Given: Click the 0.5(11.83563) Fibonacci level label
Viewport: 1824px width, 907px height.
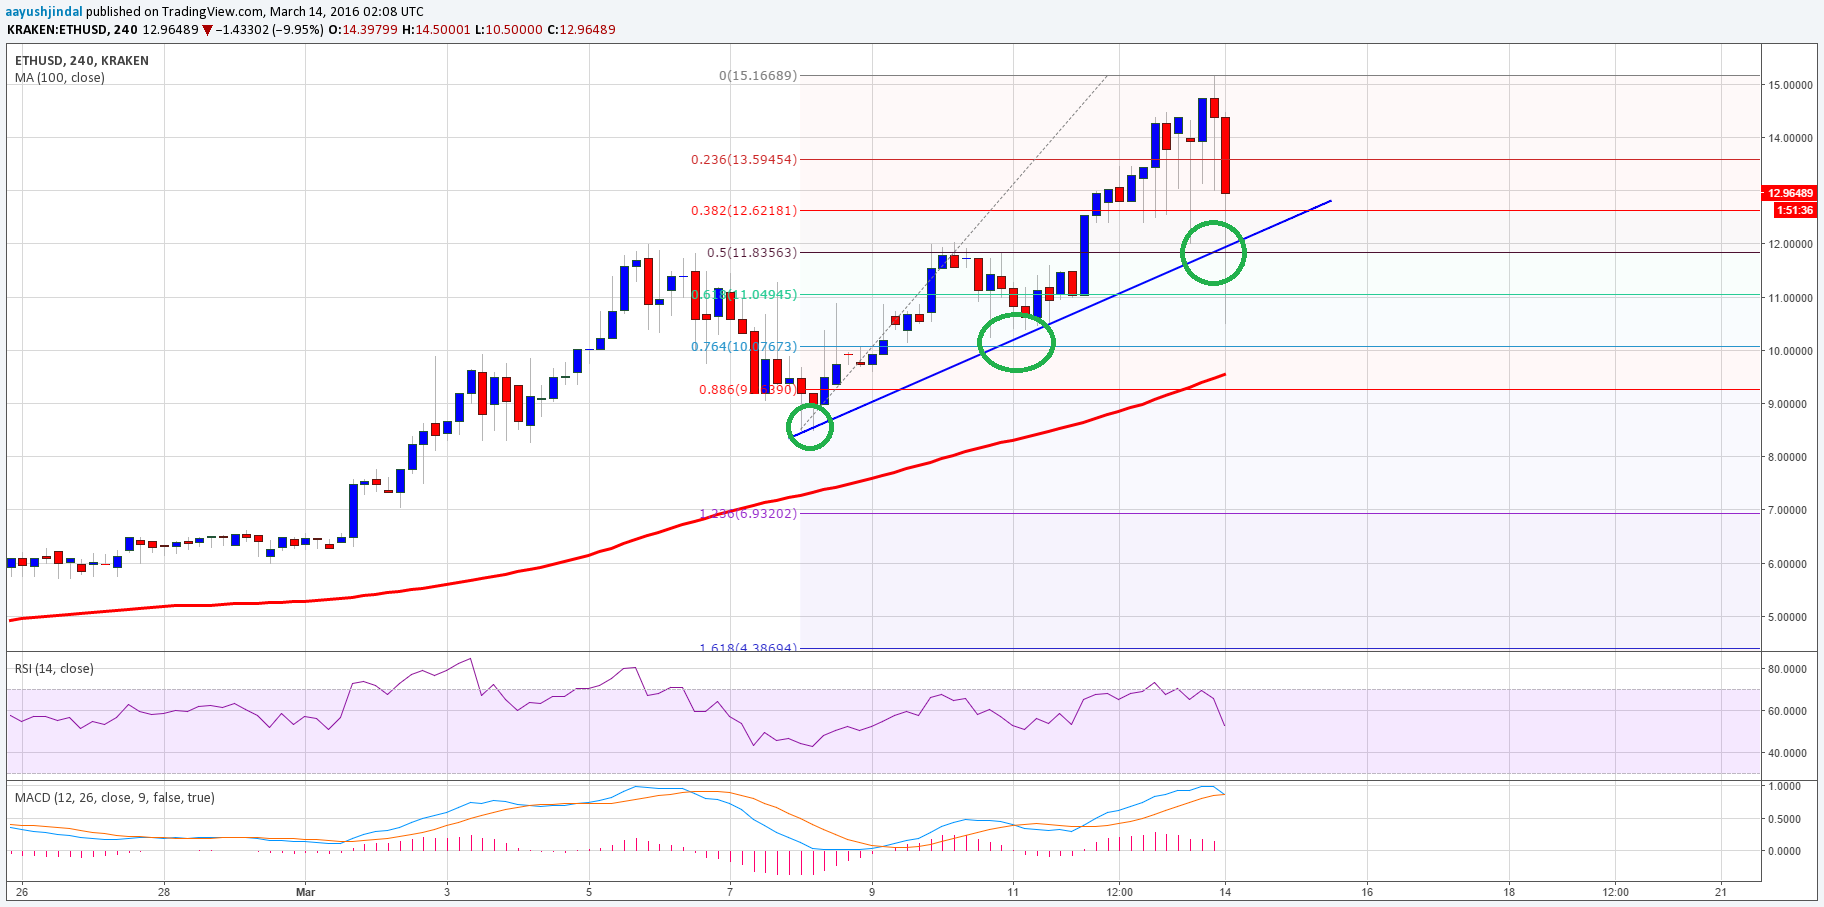Looking at the screenshot, I should [752, 253].
